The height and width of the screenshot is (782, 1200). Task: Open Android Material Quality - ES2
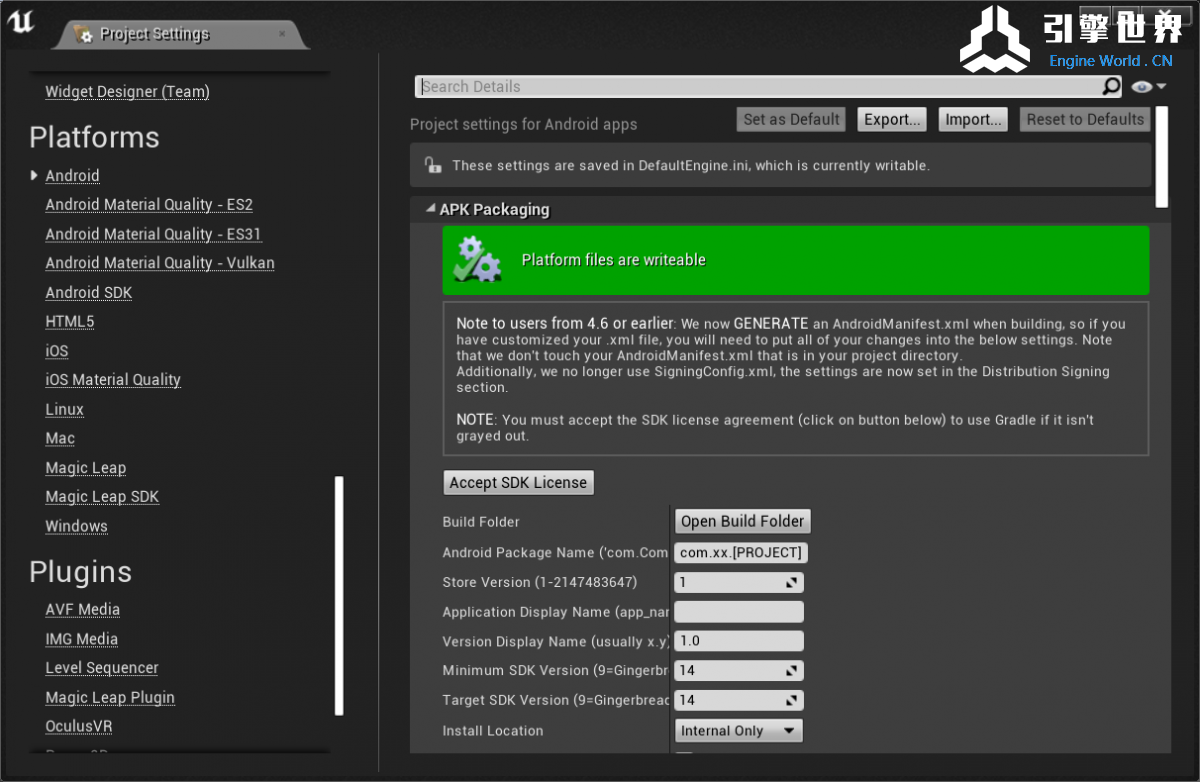(149, 205)
